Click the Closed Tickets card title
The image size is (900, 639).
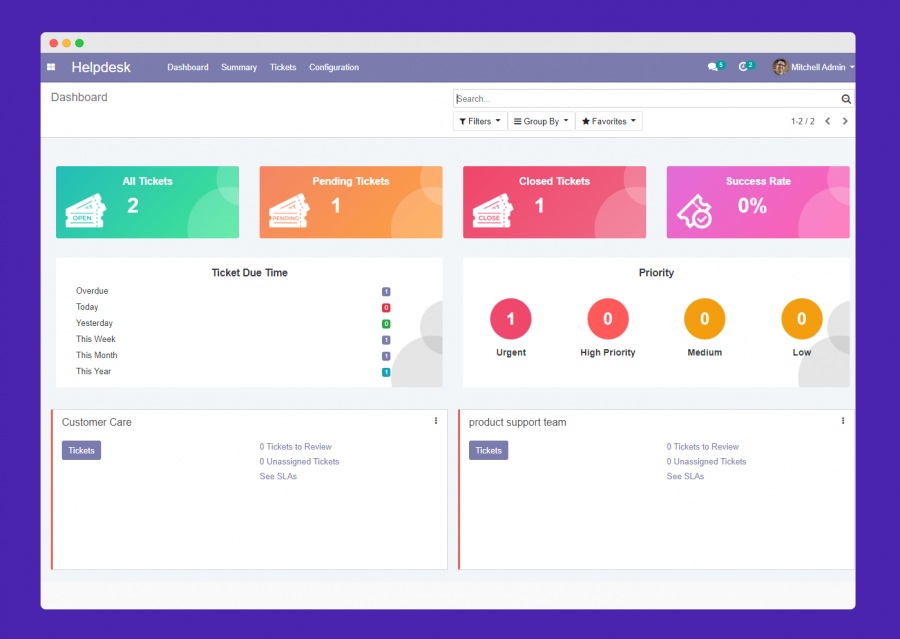point(554,181)
